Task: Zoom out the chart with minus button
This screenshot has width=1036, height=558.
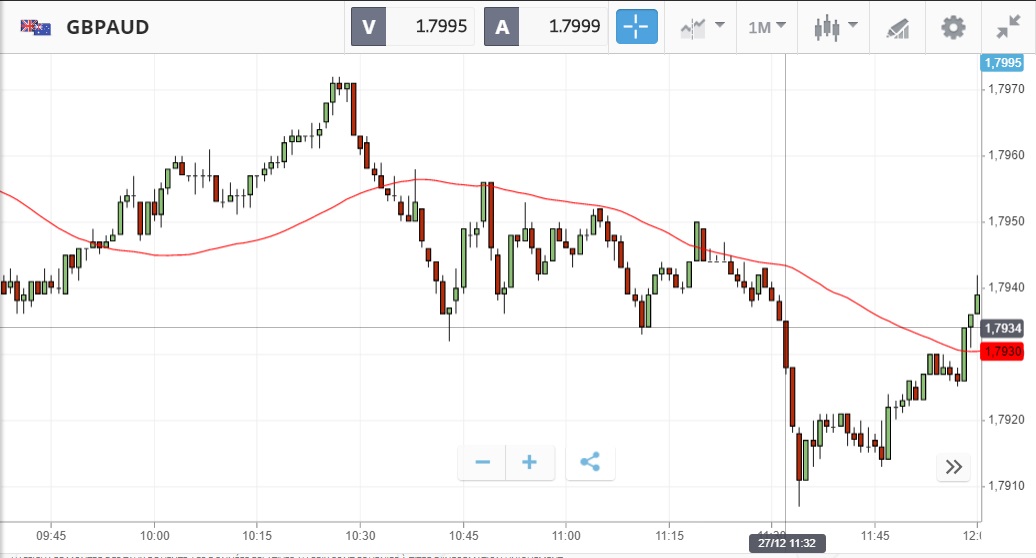Action: coord(483,462)
